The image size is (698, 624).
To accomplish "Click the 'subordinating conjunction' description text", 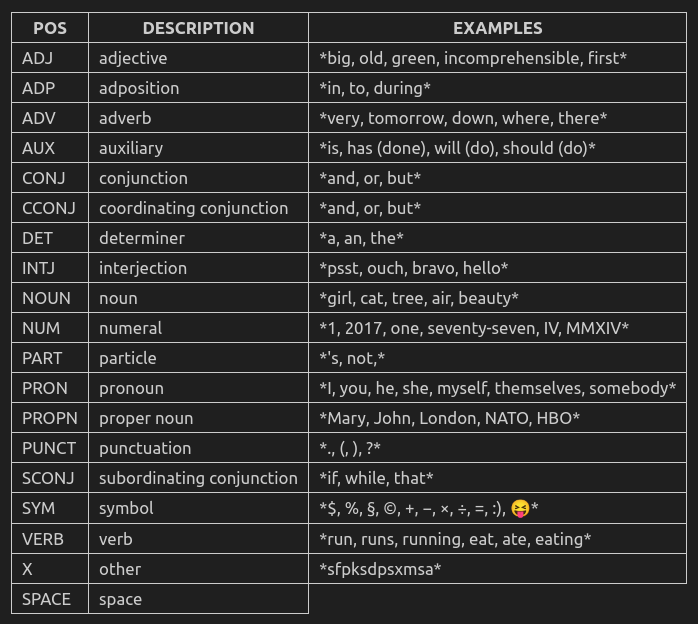I will tap(198, 478).
